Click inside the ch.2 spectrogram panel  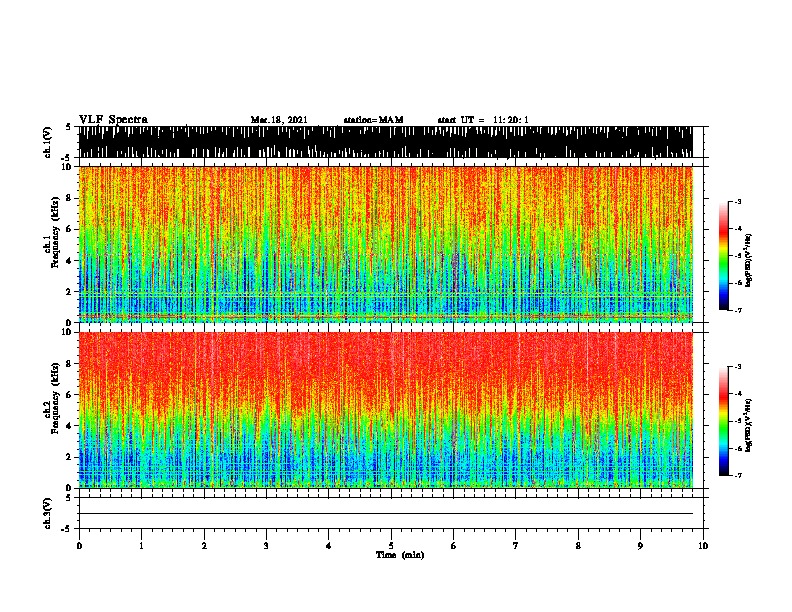[x=386, y=410]
